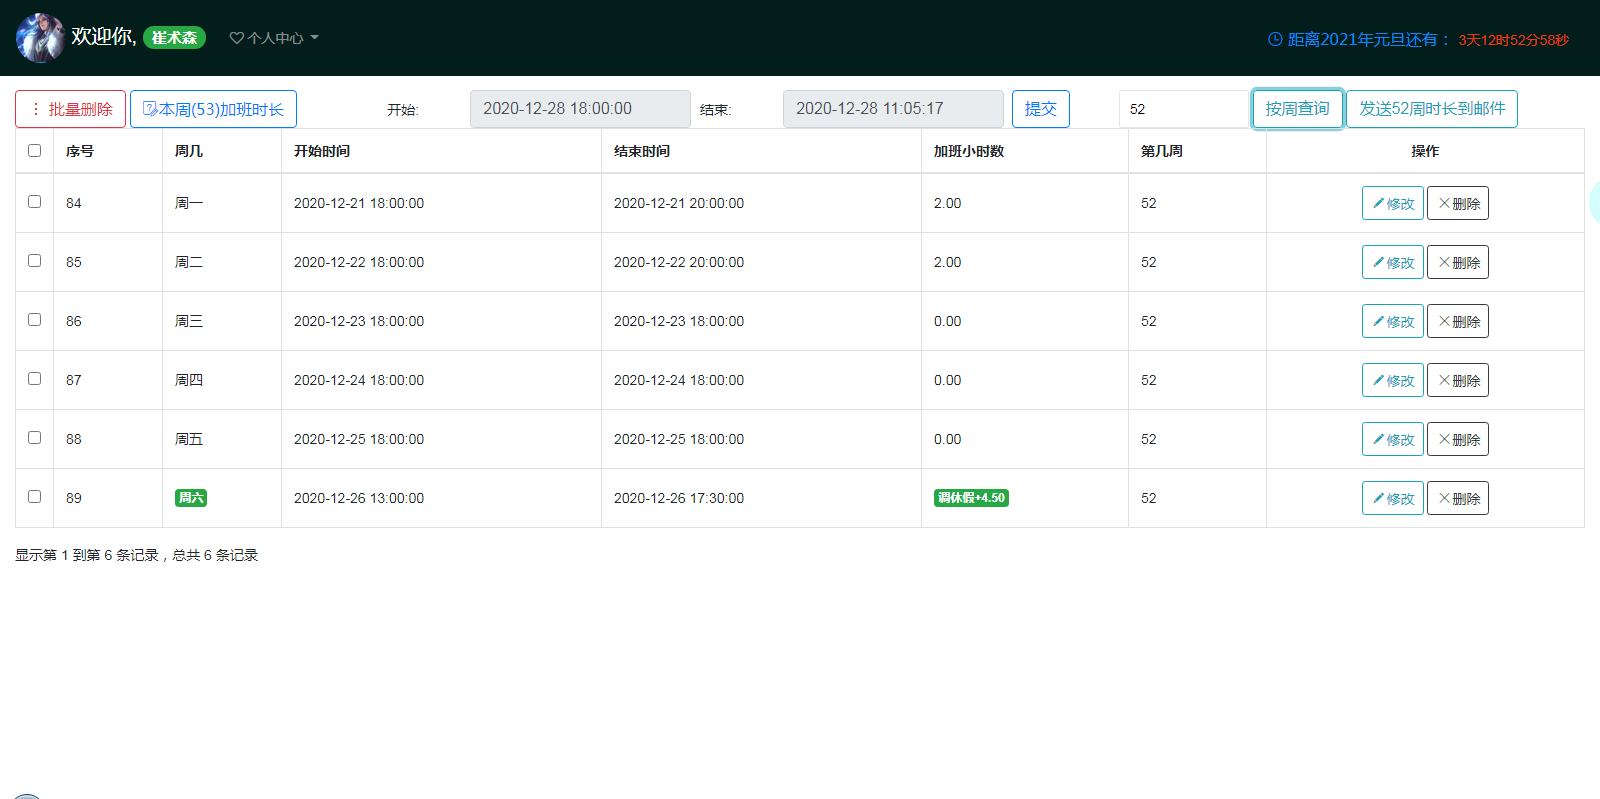Open the 个人中心 dropdown menu
1600x799 pixels.
click(x=274, y=38)
